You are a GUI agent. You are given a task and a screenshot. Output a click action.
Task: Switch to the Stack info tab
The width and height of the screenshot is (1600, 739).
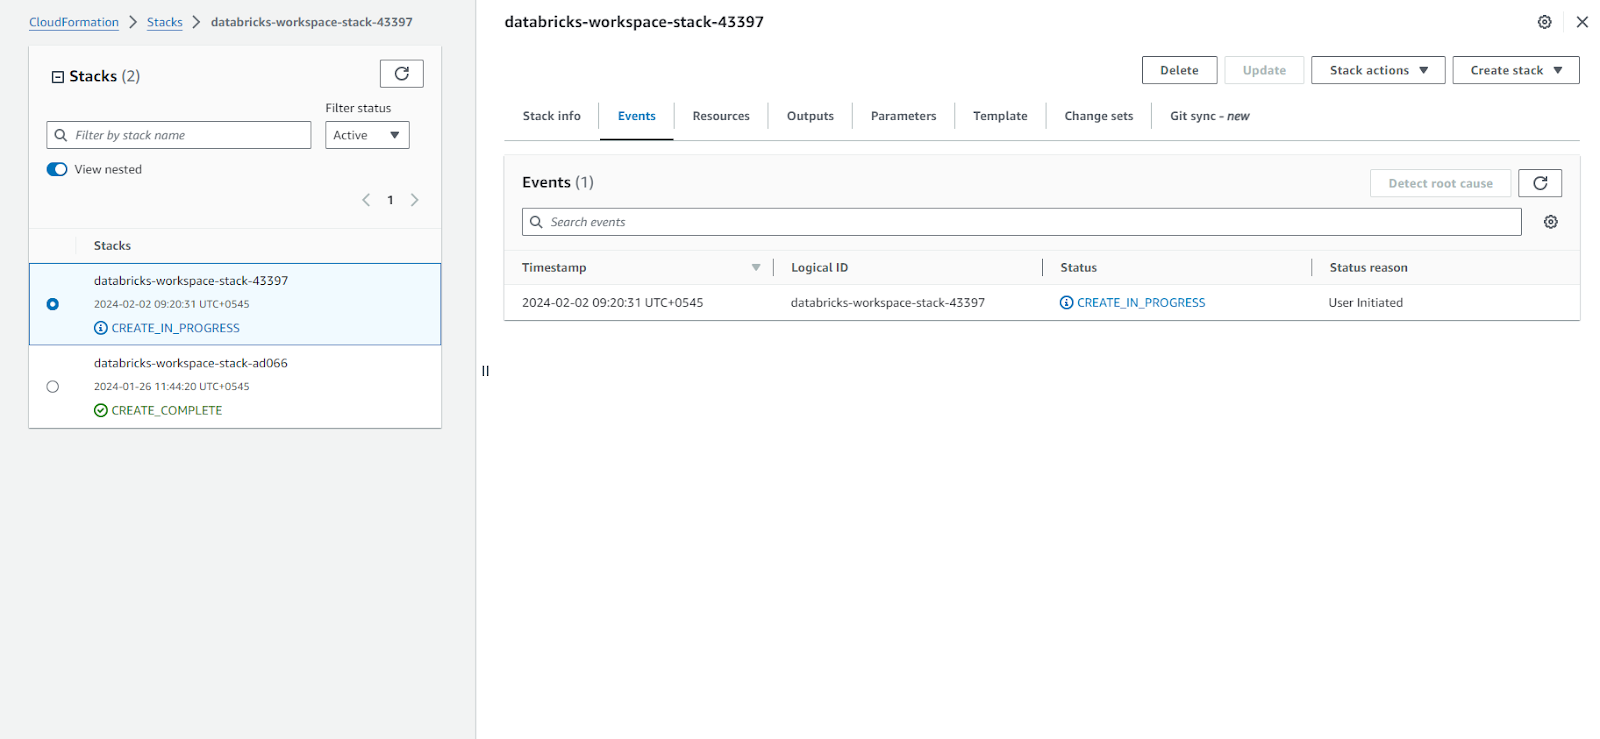pos(551,116)
